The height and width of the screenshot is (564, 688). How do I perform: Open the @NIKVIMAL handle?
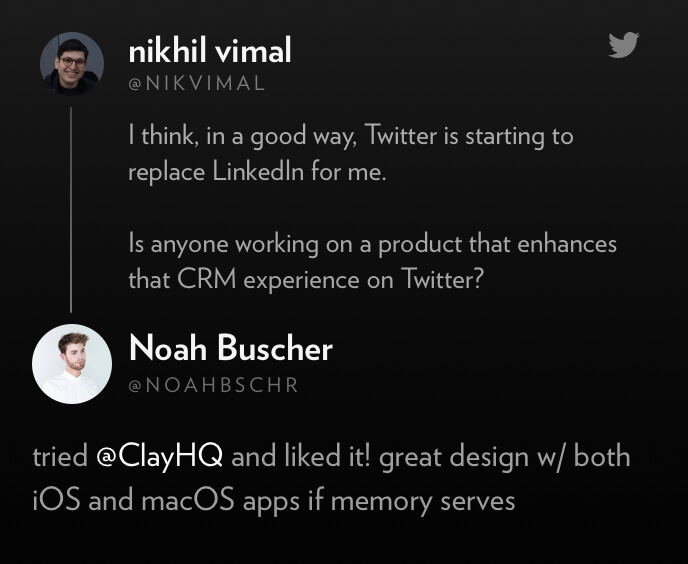coord(196,84)
